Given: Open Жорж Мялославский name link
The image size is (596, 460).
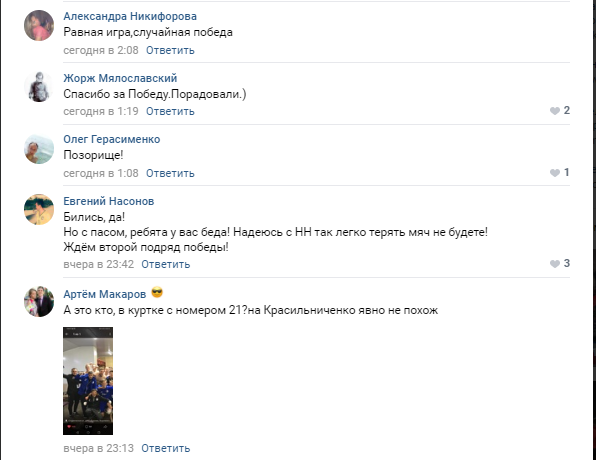Looking at the screenshot, I should pyautogui.click(x=120, y=78).
